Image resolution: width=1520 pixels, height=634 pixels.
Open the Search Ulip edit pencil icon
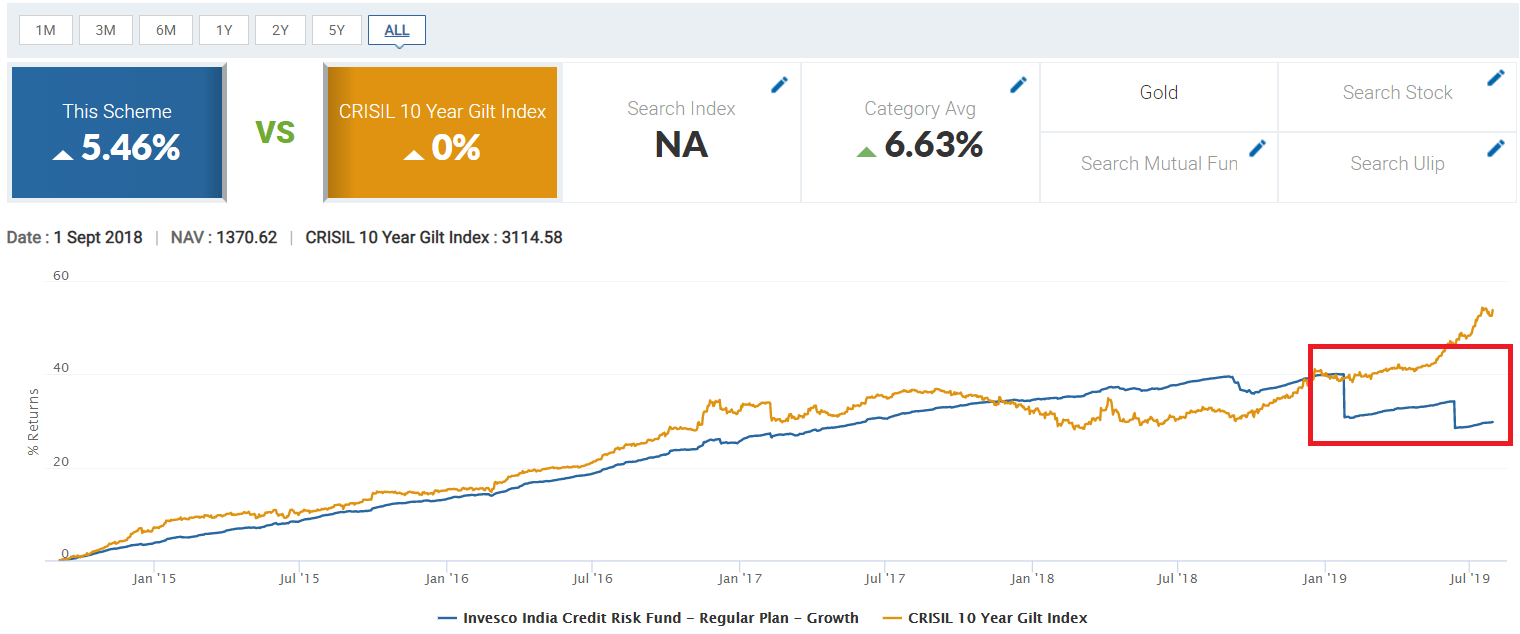(x=1497, y=147)
